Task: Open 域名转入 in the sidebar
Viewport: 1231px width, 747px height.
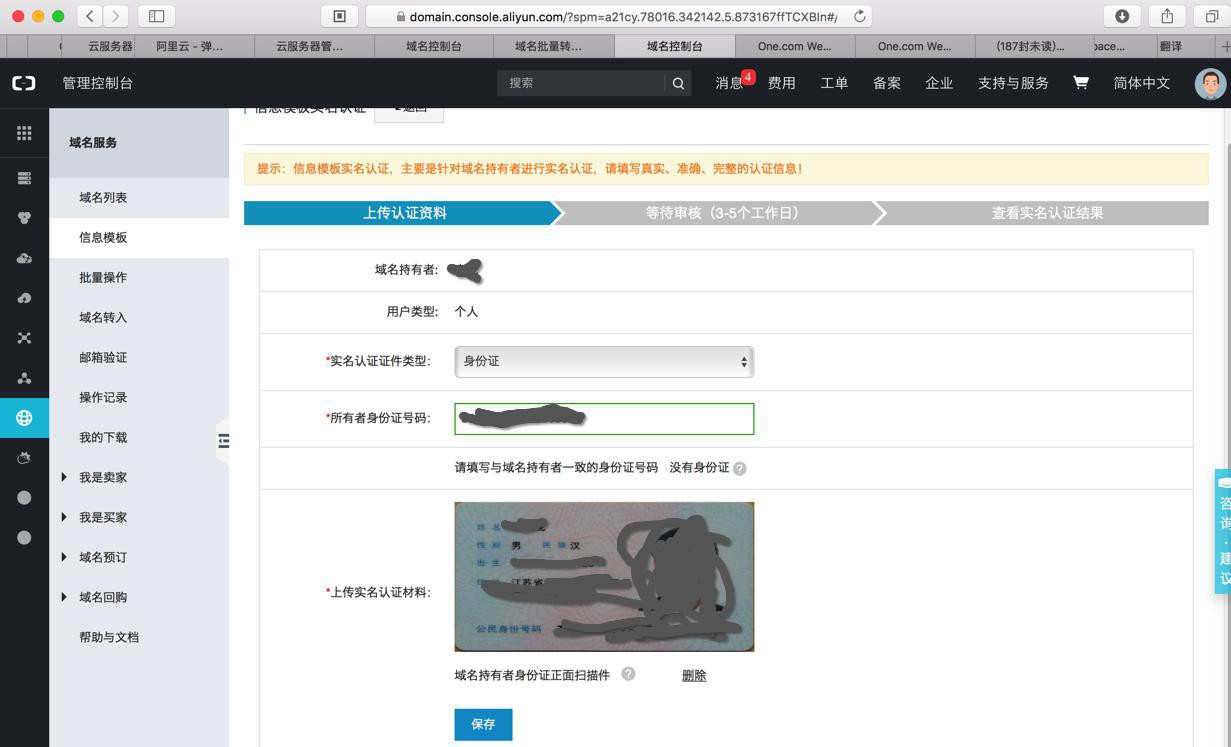Action: point(139,317)
